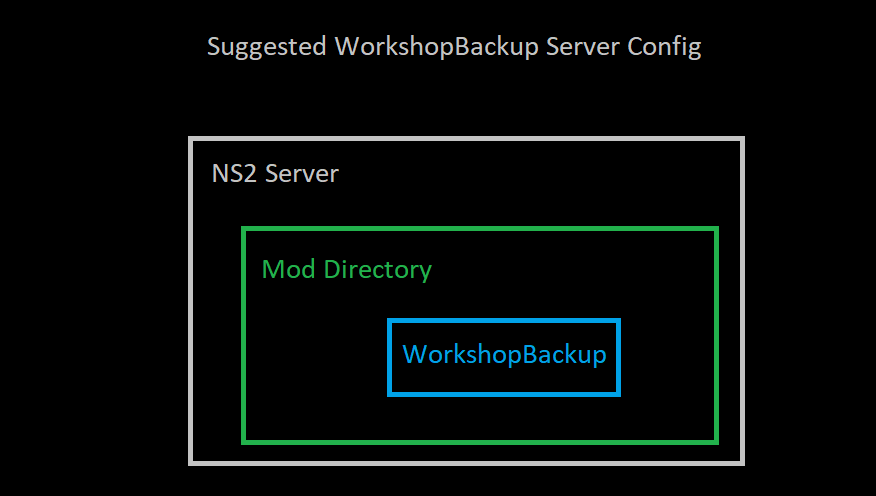
Task: Click the bottom-left corner of the gray box
Action: click(x=191, y=462)
